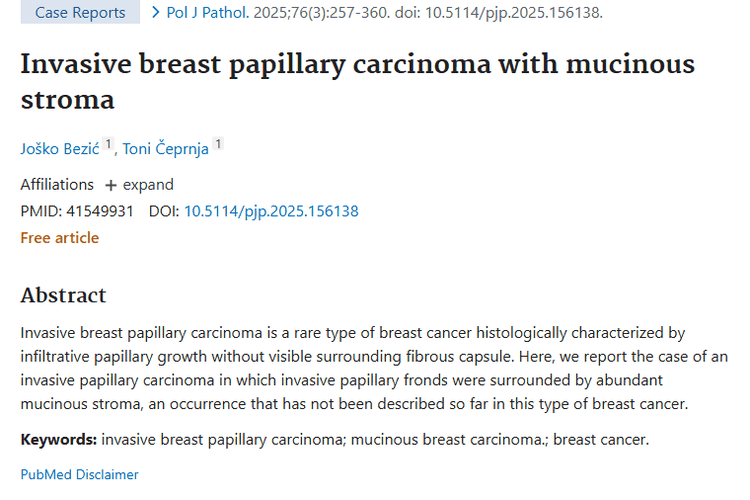Click the bold Keywords label

(x=58, y=439)
